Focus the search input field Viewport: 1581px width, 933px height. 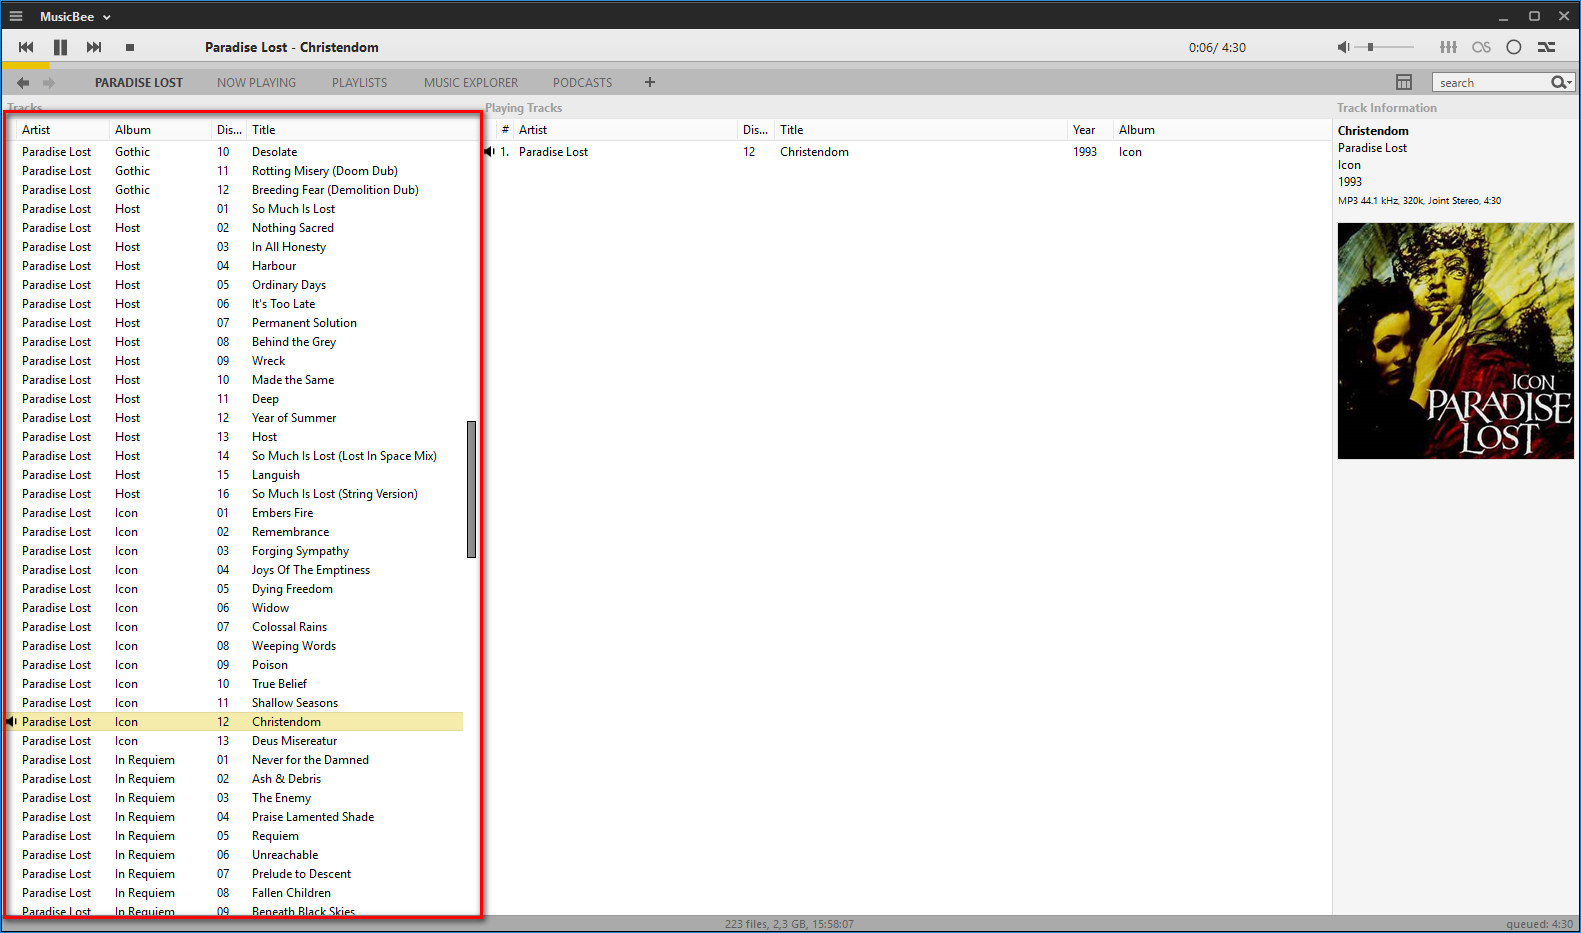point(1491,83)
